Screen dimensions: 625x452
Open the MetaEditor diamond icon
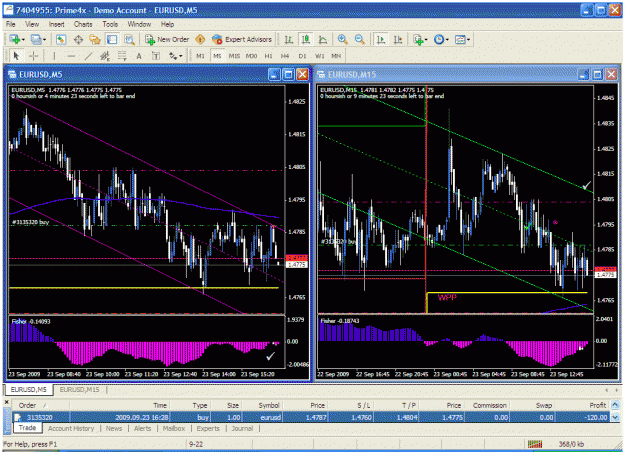[x=200, y=39]
